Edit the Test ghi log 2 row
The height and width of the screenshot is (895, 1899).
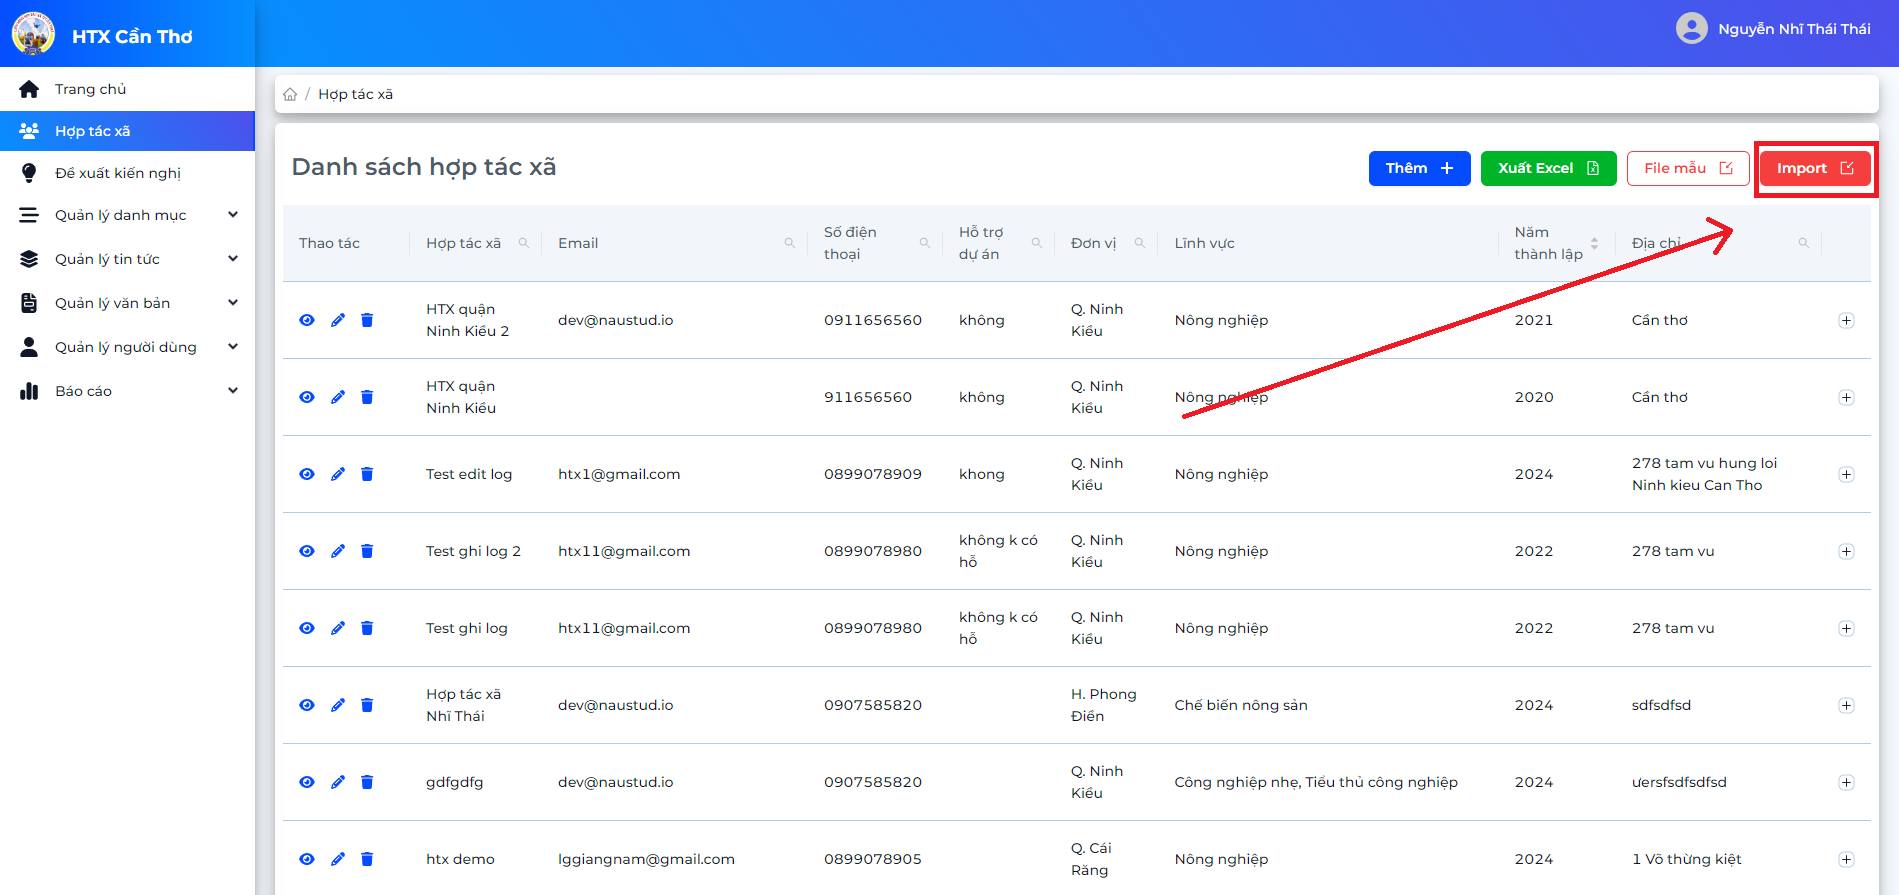338,551
